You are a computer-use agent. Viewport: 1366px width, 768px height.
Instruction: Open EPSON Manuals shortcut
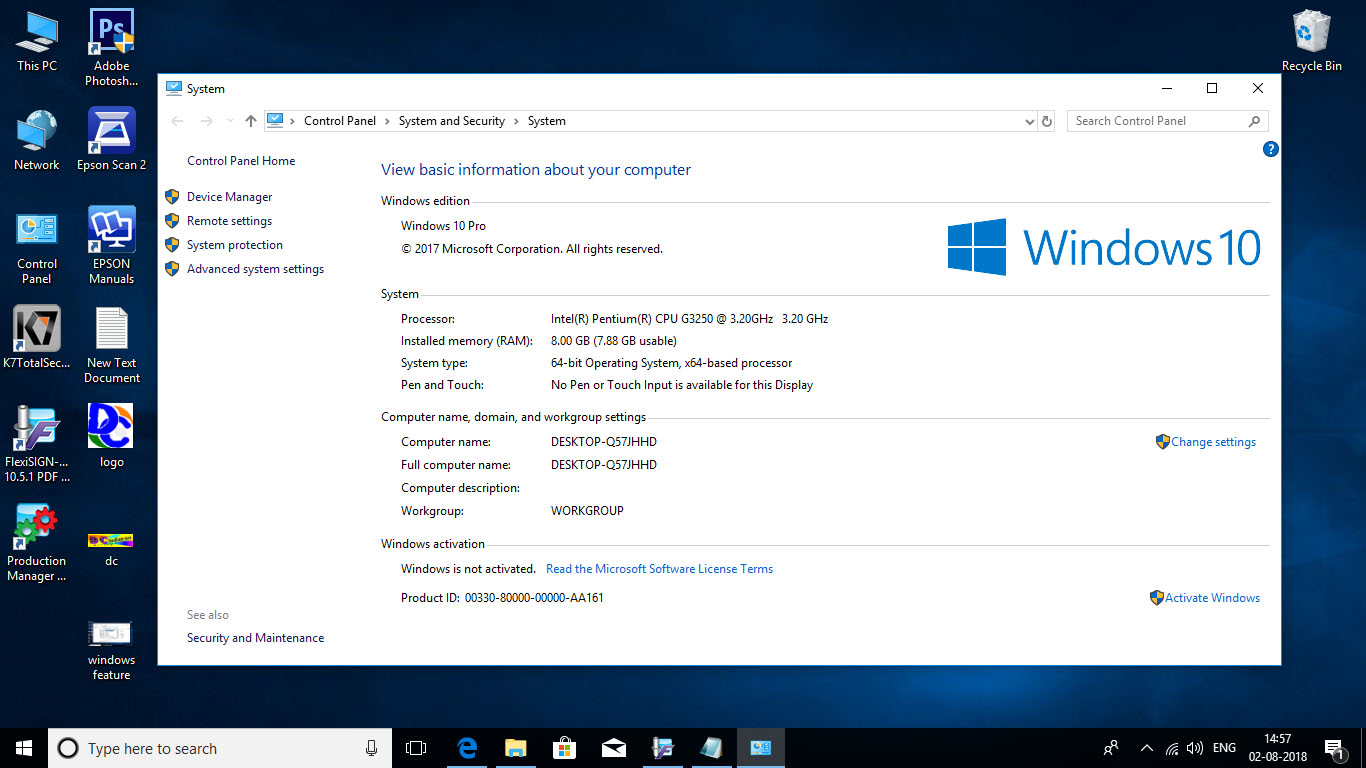click(112, 246)
